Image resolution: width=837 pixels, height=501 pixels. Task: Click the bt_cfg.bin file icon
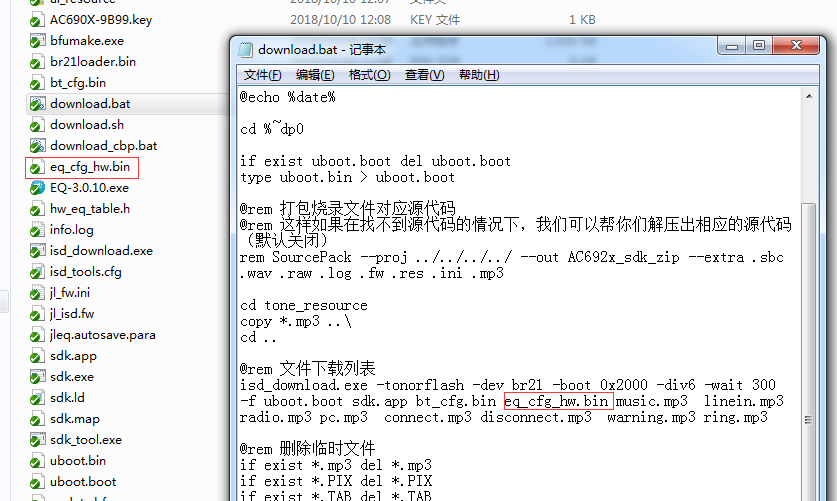37,83
